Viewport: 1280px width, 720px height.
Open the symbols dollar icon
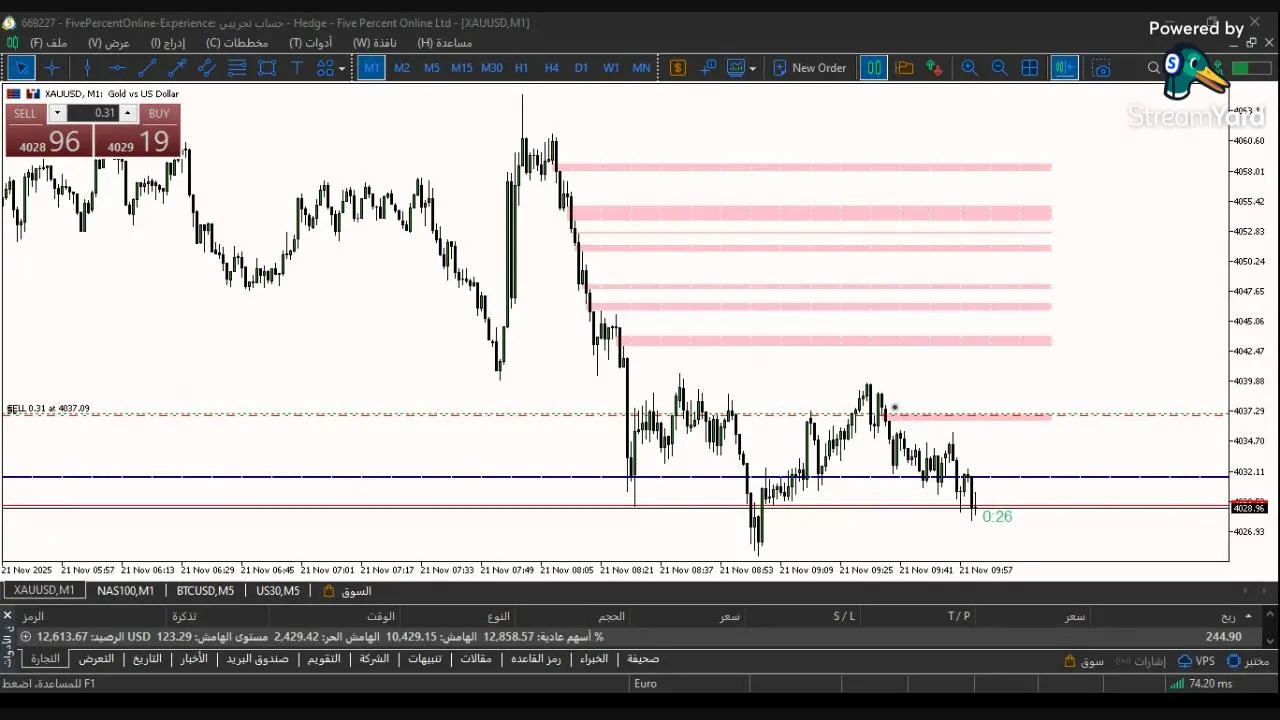tap(678, 68)
